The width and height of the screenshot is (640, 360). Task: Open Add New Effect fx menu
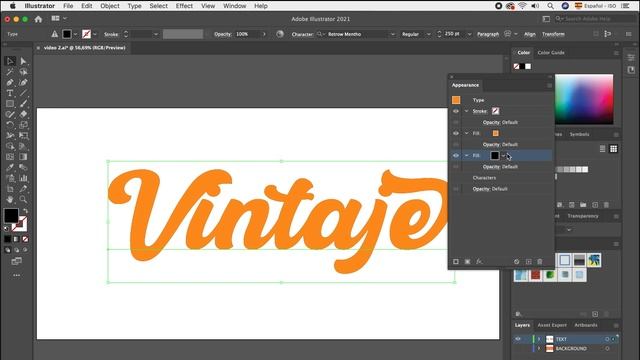[479, 262]
